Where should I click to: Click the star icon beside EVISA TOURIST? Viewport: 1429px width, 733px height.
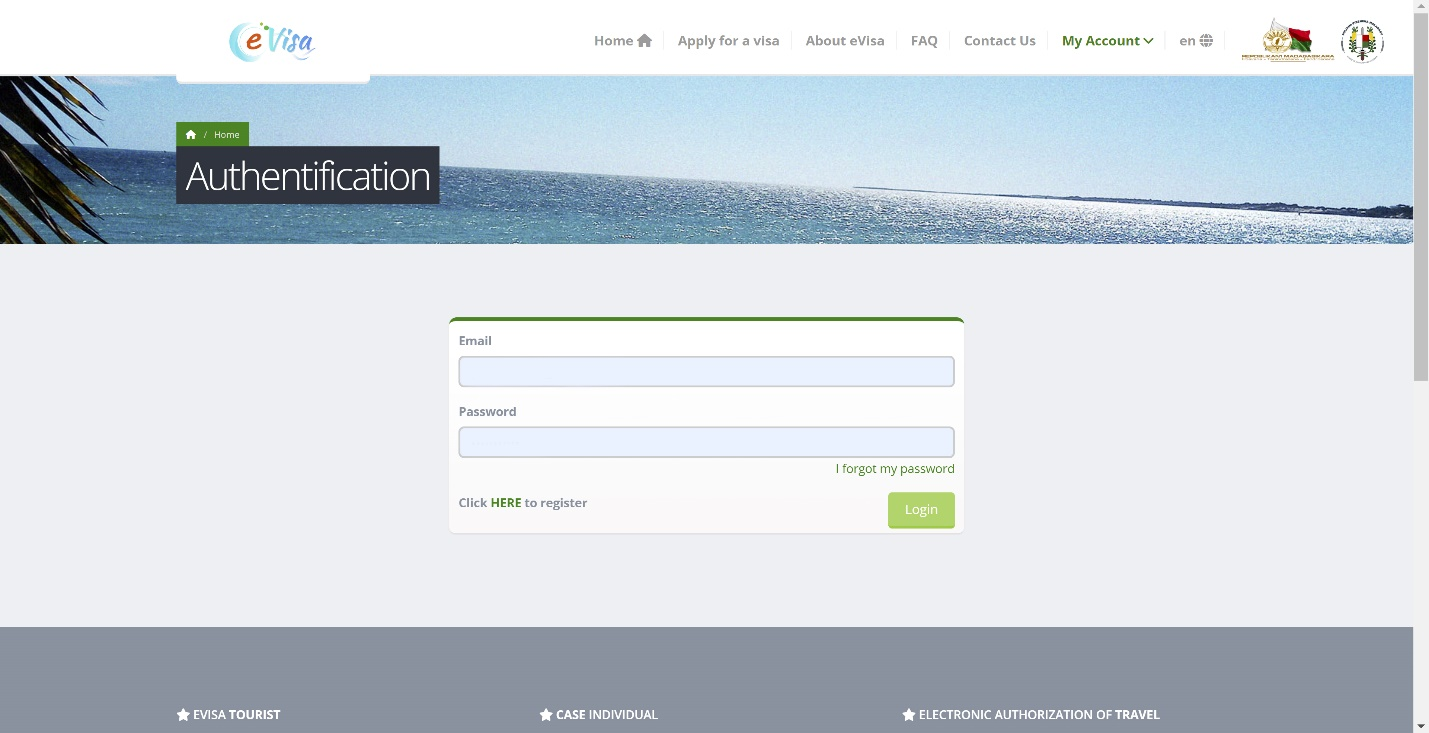[x=183, y=715]
